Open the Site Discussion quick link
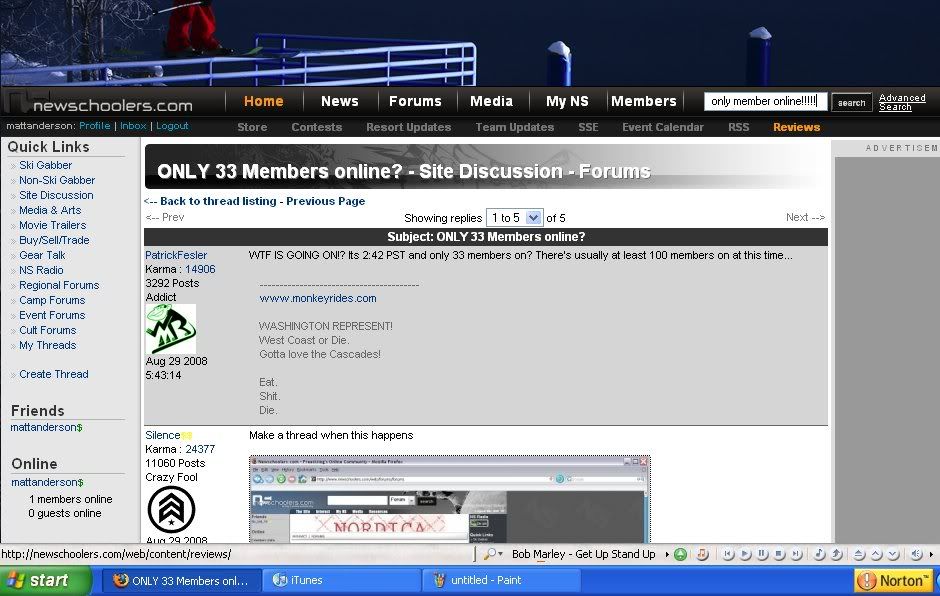This screenshot has width=940, height=596. coord(56,195)
